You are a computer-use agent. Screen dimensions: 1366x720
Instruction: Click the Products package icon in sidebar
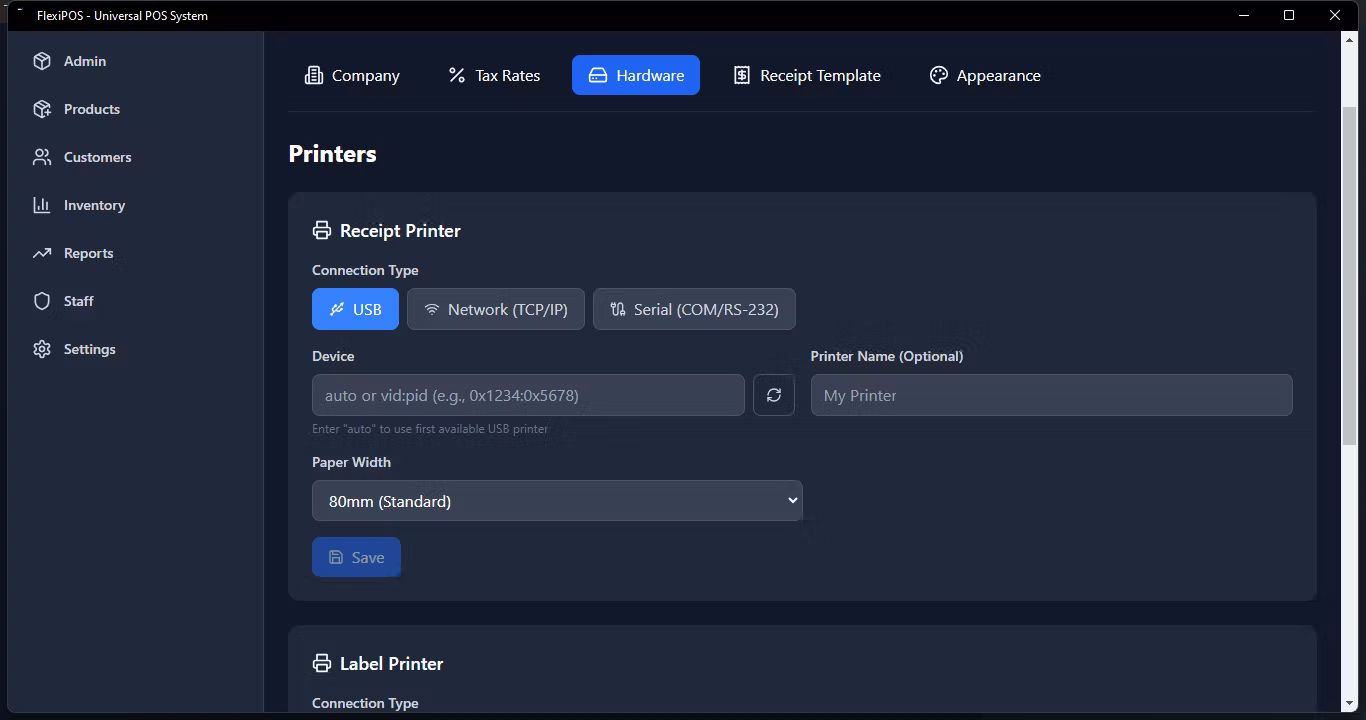pyautogui.click(x=42, y=109)
